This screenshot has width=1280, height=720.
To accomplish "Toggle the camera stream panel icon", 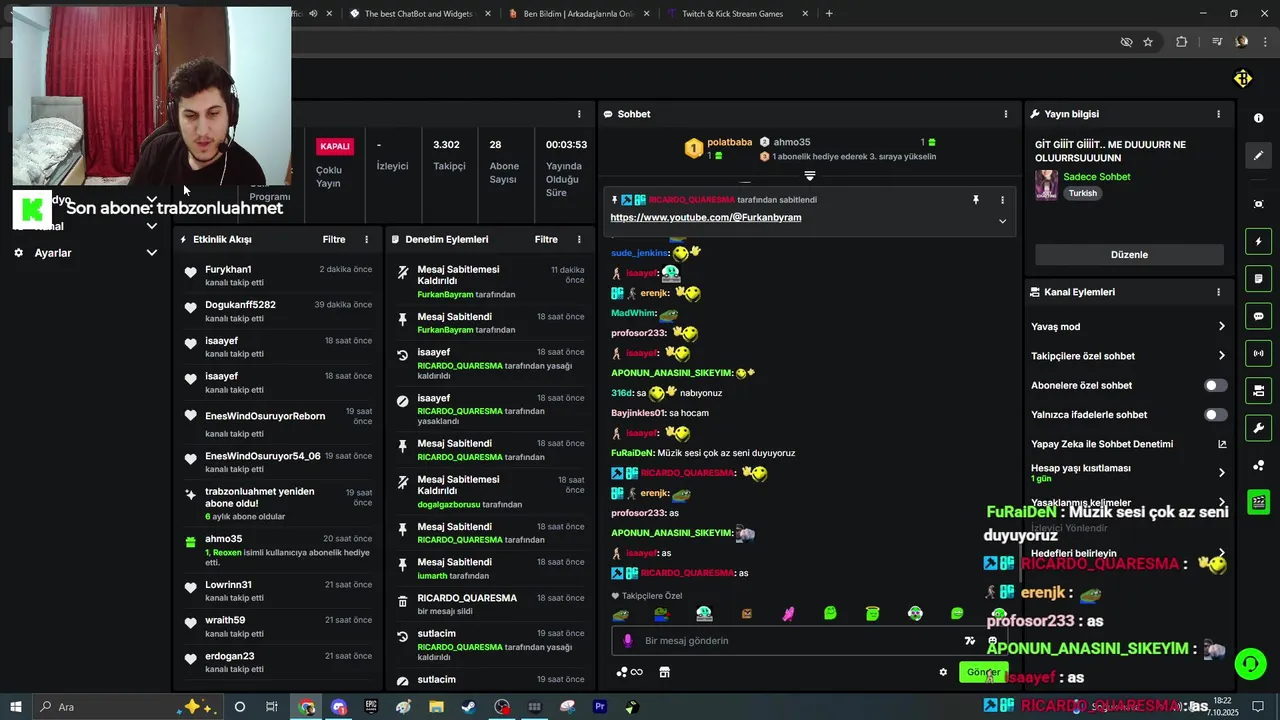I will [x=1258, y=390].
